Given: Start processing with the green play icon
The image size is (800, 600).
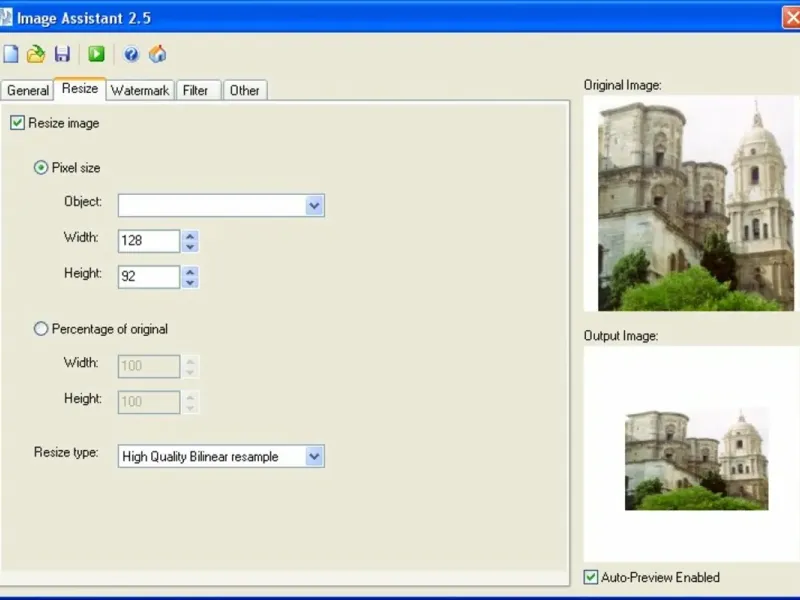Looking at the screenshot, I should coord(96,54).
